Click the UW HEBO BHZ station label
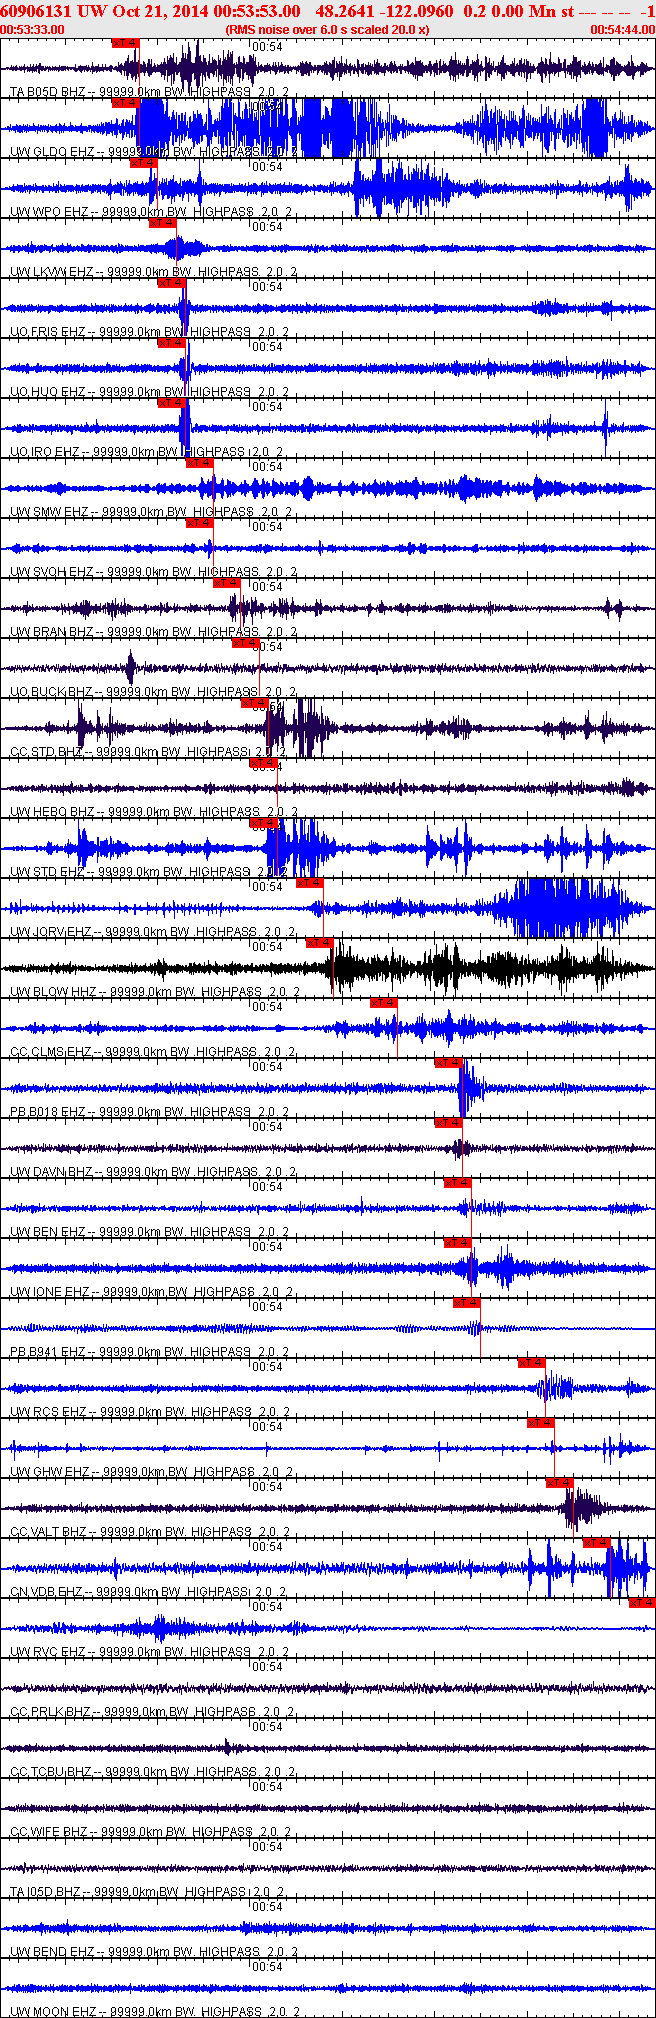This screenshot has width=656, height=2018. pyautogui.click(x=154, y=812)
